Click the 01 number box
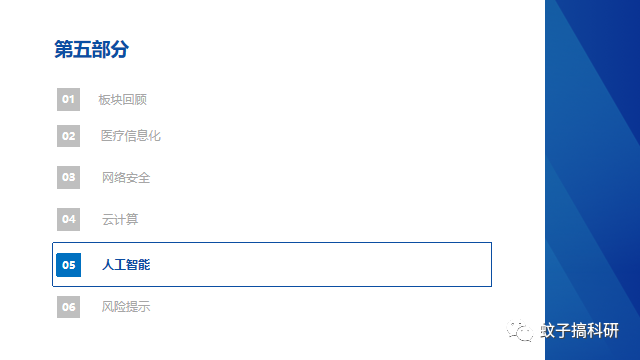Viewport: 640px width, 360px height. [x=68, y=99]
